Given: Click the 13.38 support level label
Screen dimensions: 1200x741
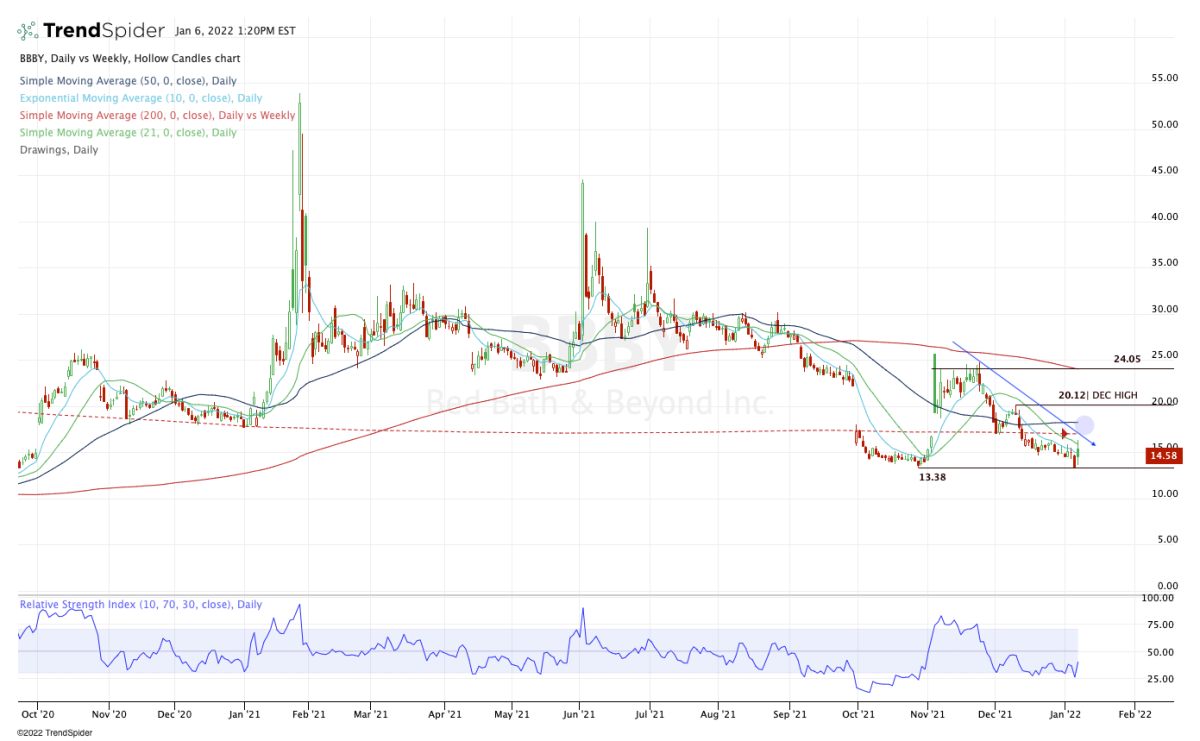Looking at the screenshot, I should pos(932,478).
